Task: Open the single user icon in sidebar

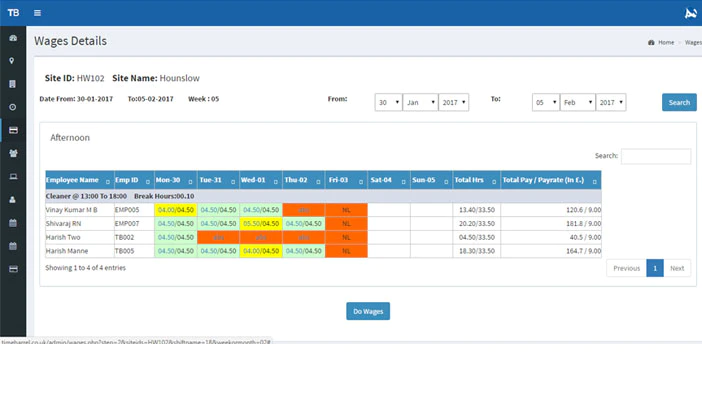Action: coord(12,200)
